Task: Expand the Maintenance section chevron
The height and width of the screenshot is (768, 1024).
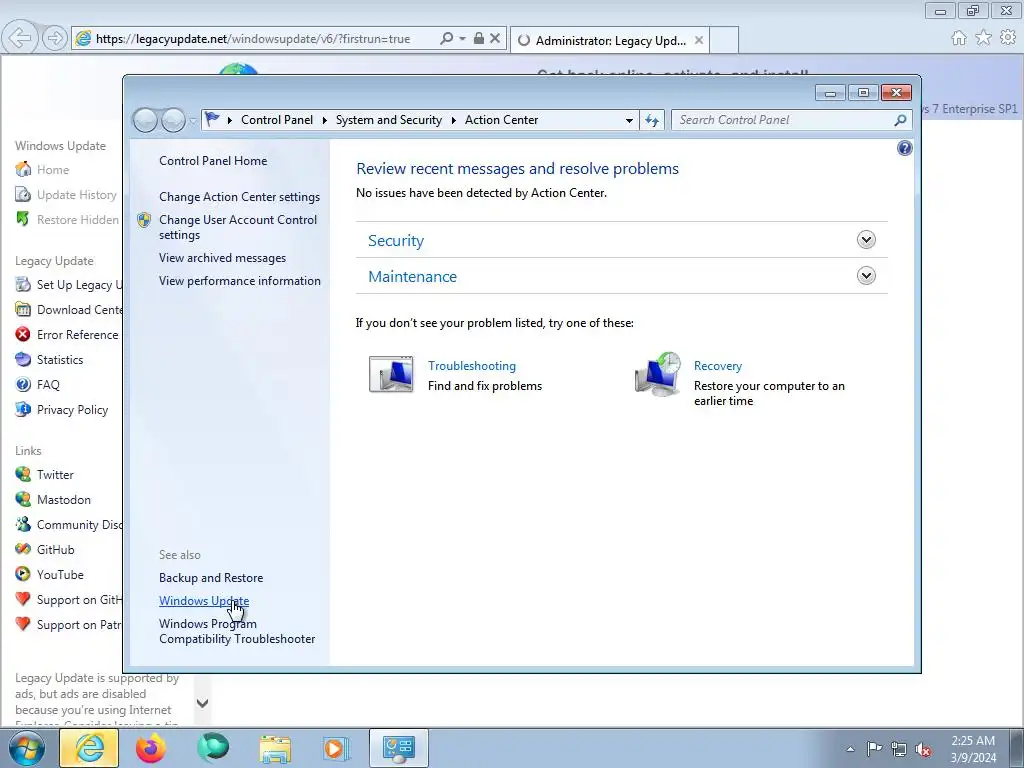Action: click(866, 276)
